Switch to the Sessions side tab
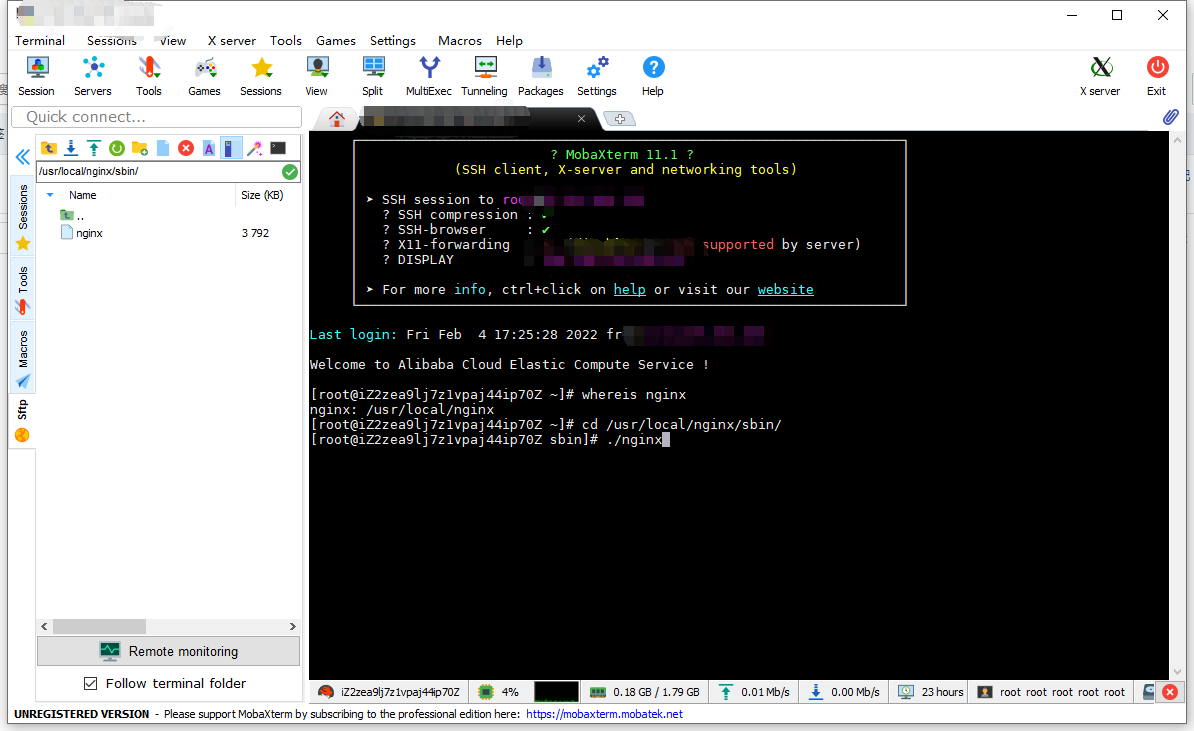The width and height of the screenshot is (1194, 731). (x=23, y=216)
